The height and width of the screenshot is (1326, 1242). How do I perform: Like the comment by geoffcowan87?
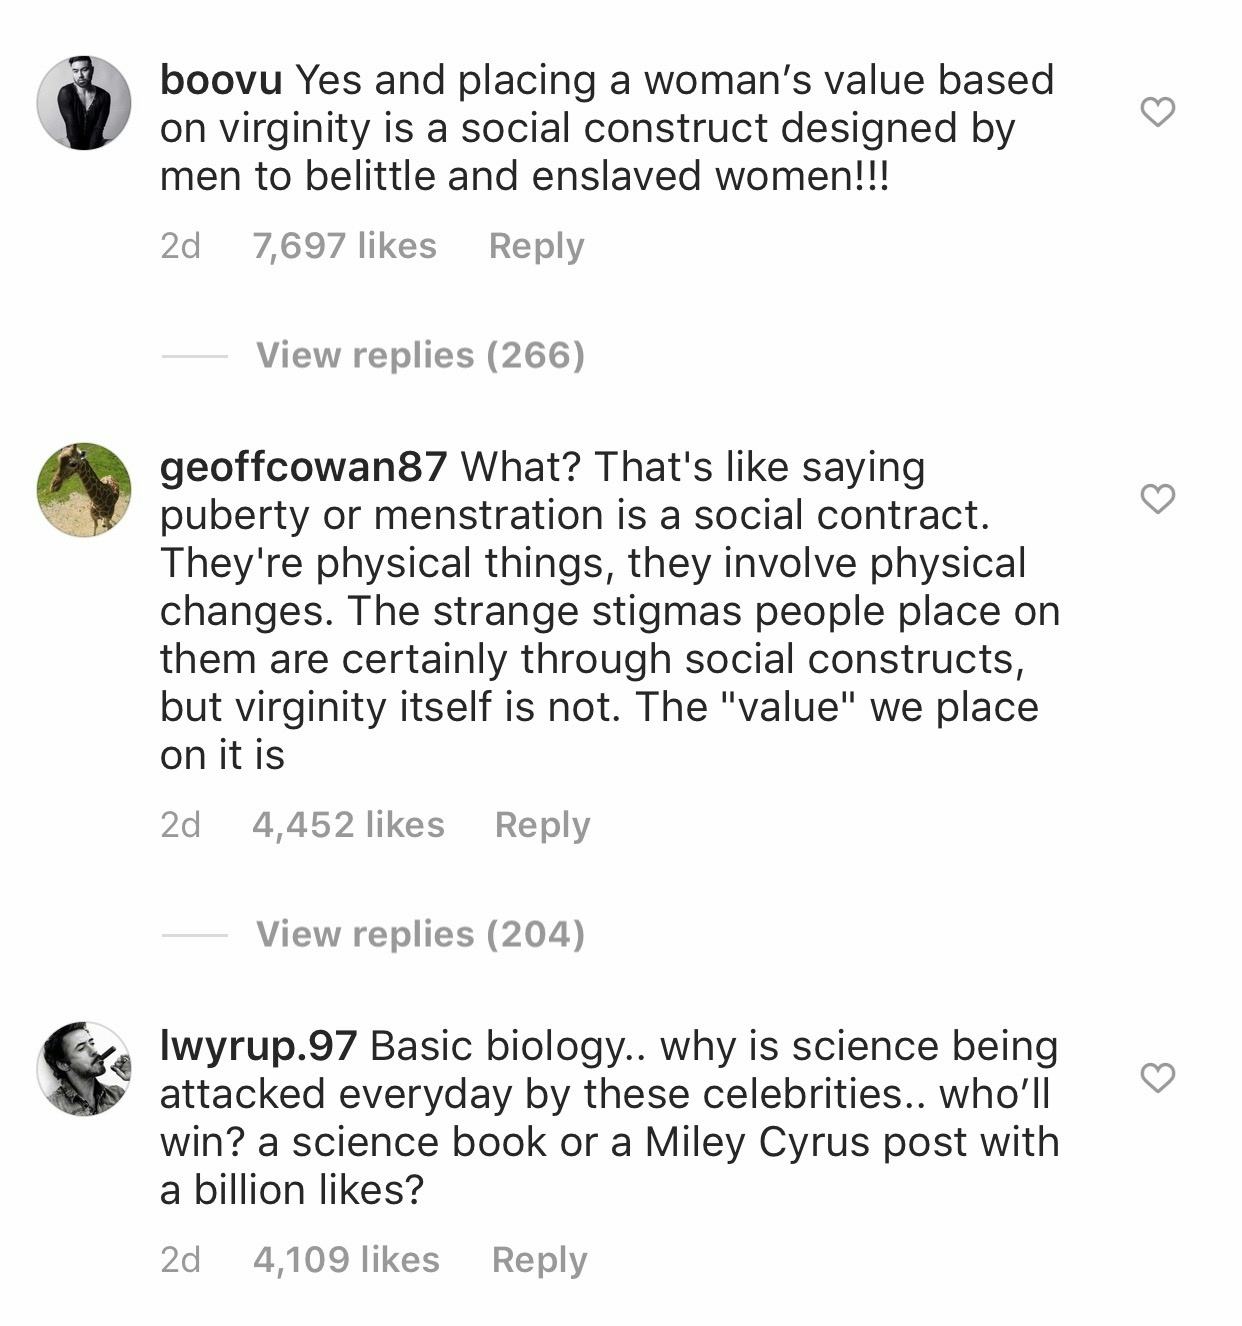(x=1157, y=498)
